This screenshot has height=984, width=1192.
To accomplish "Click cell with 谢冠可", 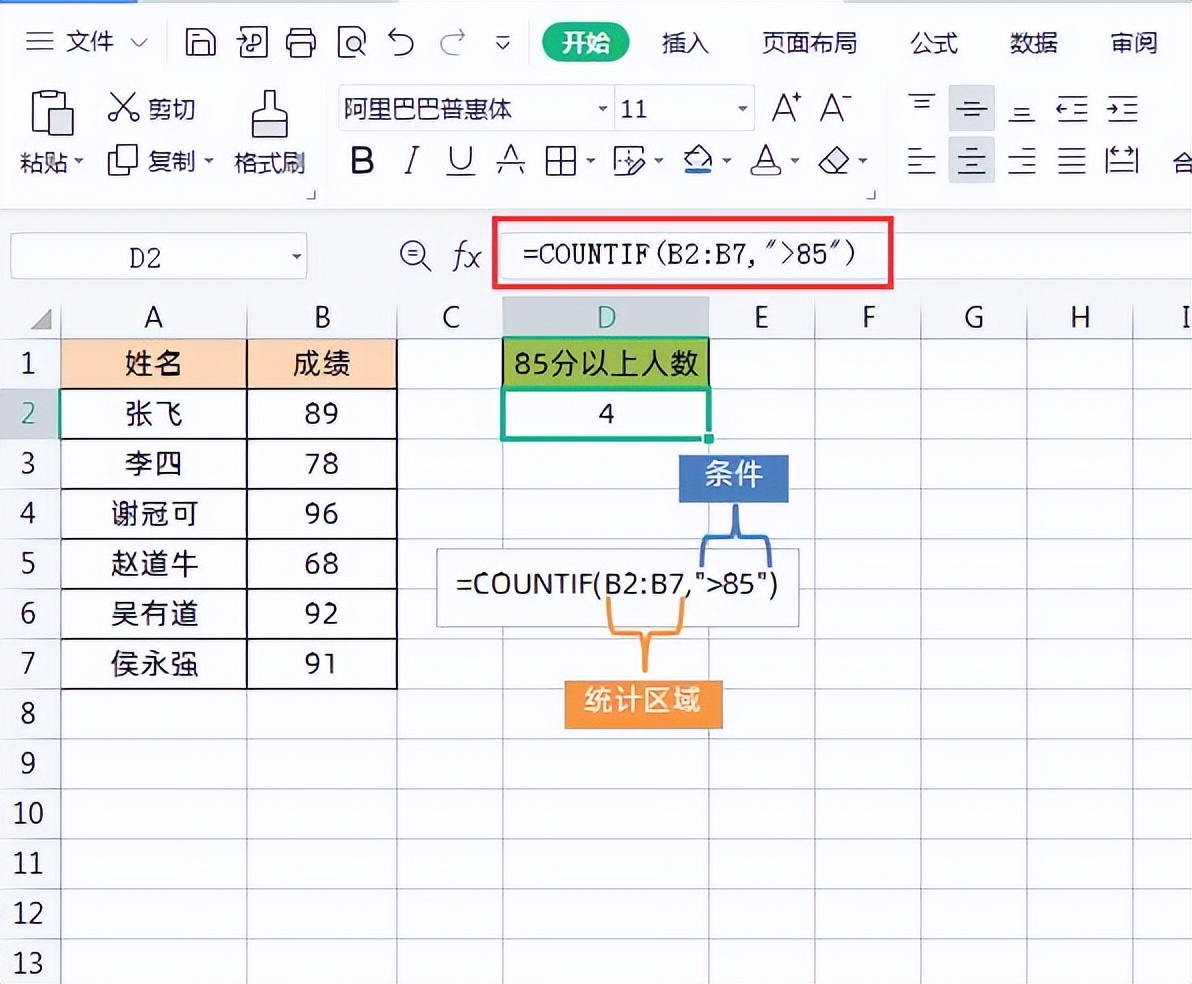I will [x=154, y=513].
